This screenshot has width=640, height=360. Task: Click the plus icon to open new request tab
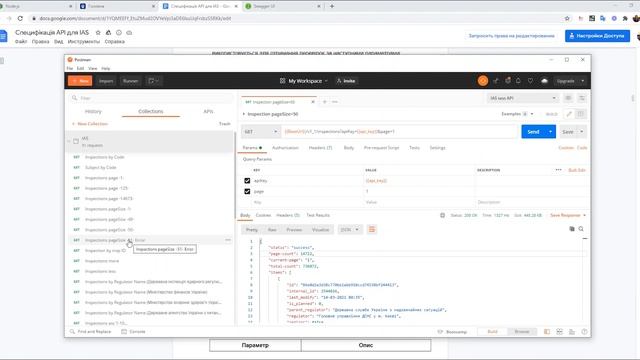click(x=324, y=102)
